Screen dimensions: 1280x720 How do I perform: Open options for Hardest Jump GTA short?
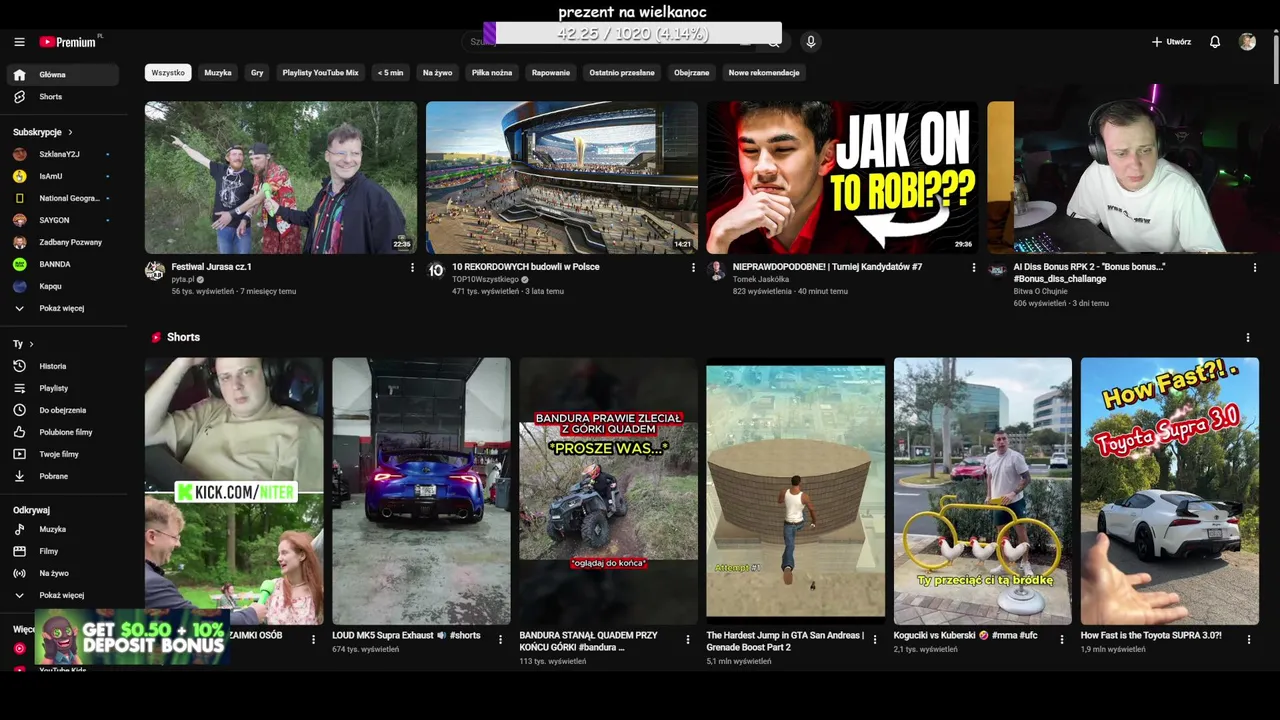(x=875, y=640)
